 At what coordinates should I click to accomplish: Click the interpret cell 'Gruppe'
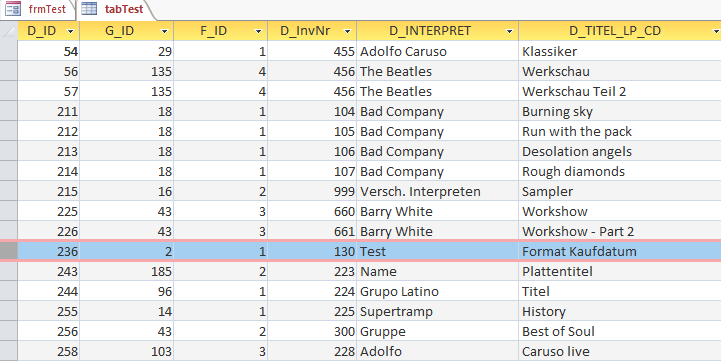[x=437, y=331]
